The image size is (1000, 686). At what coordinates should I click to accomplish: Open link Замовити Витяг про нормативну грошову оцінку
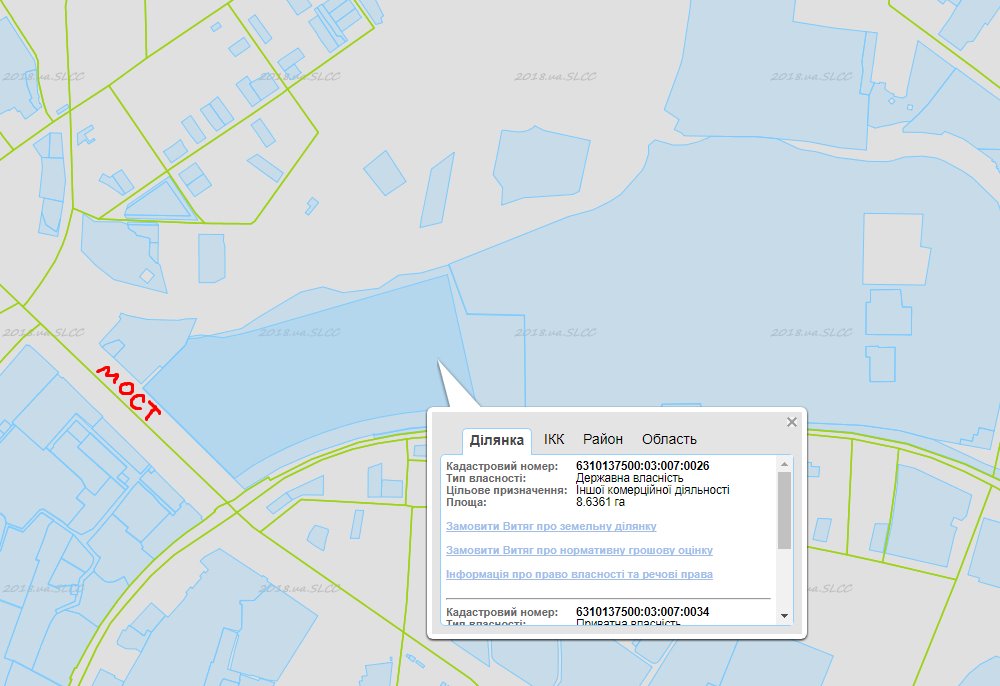click(579, 550)
